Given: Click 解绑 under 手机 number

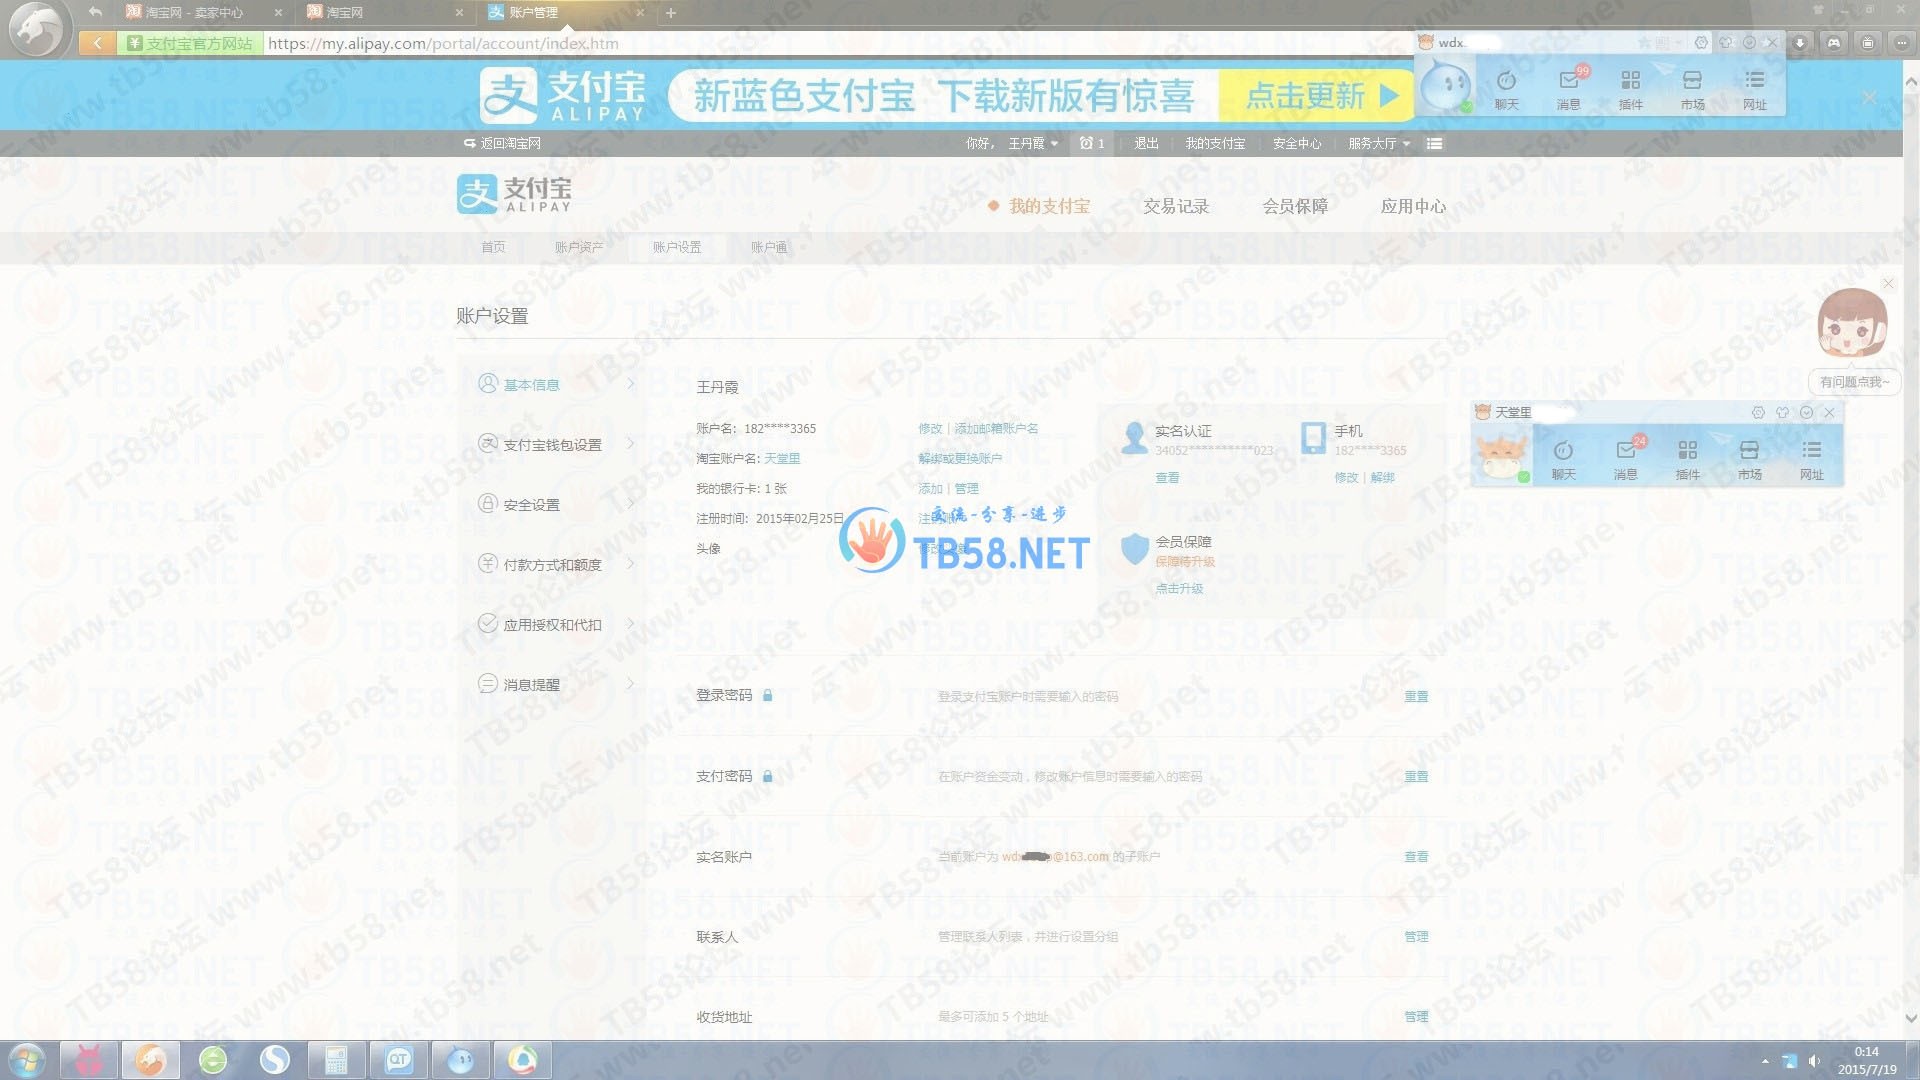Looking at the screenshot, I should (x=1383, y=477).
